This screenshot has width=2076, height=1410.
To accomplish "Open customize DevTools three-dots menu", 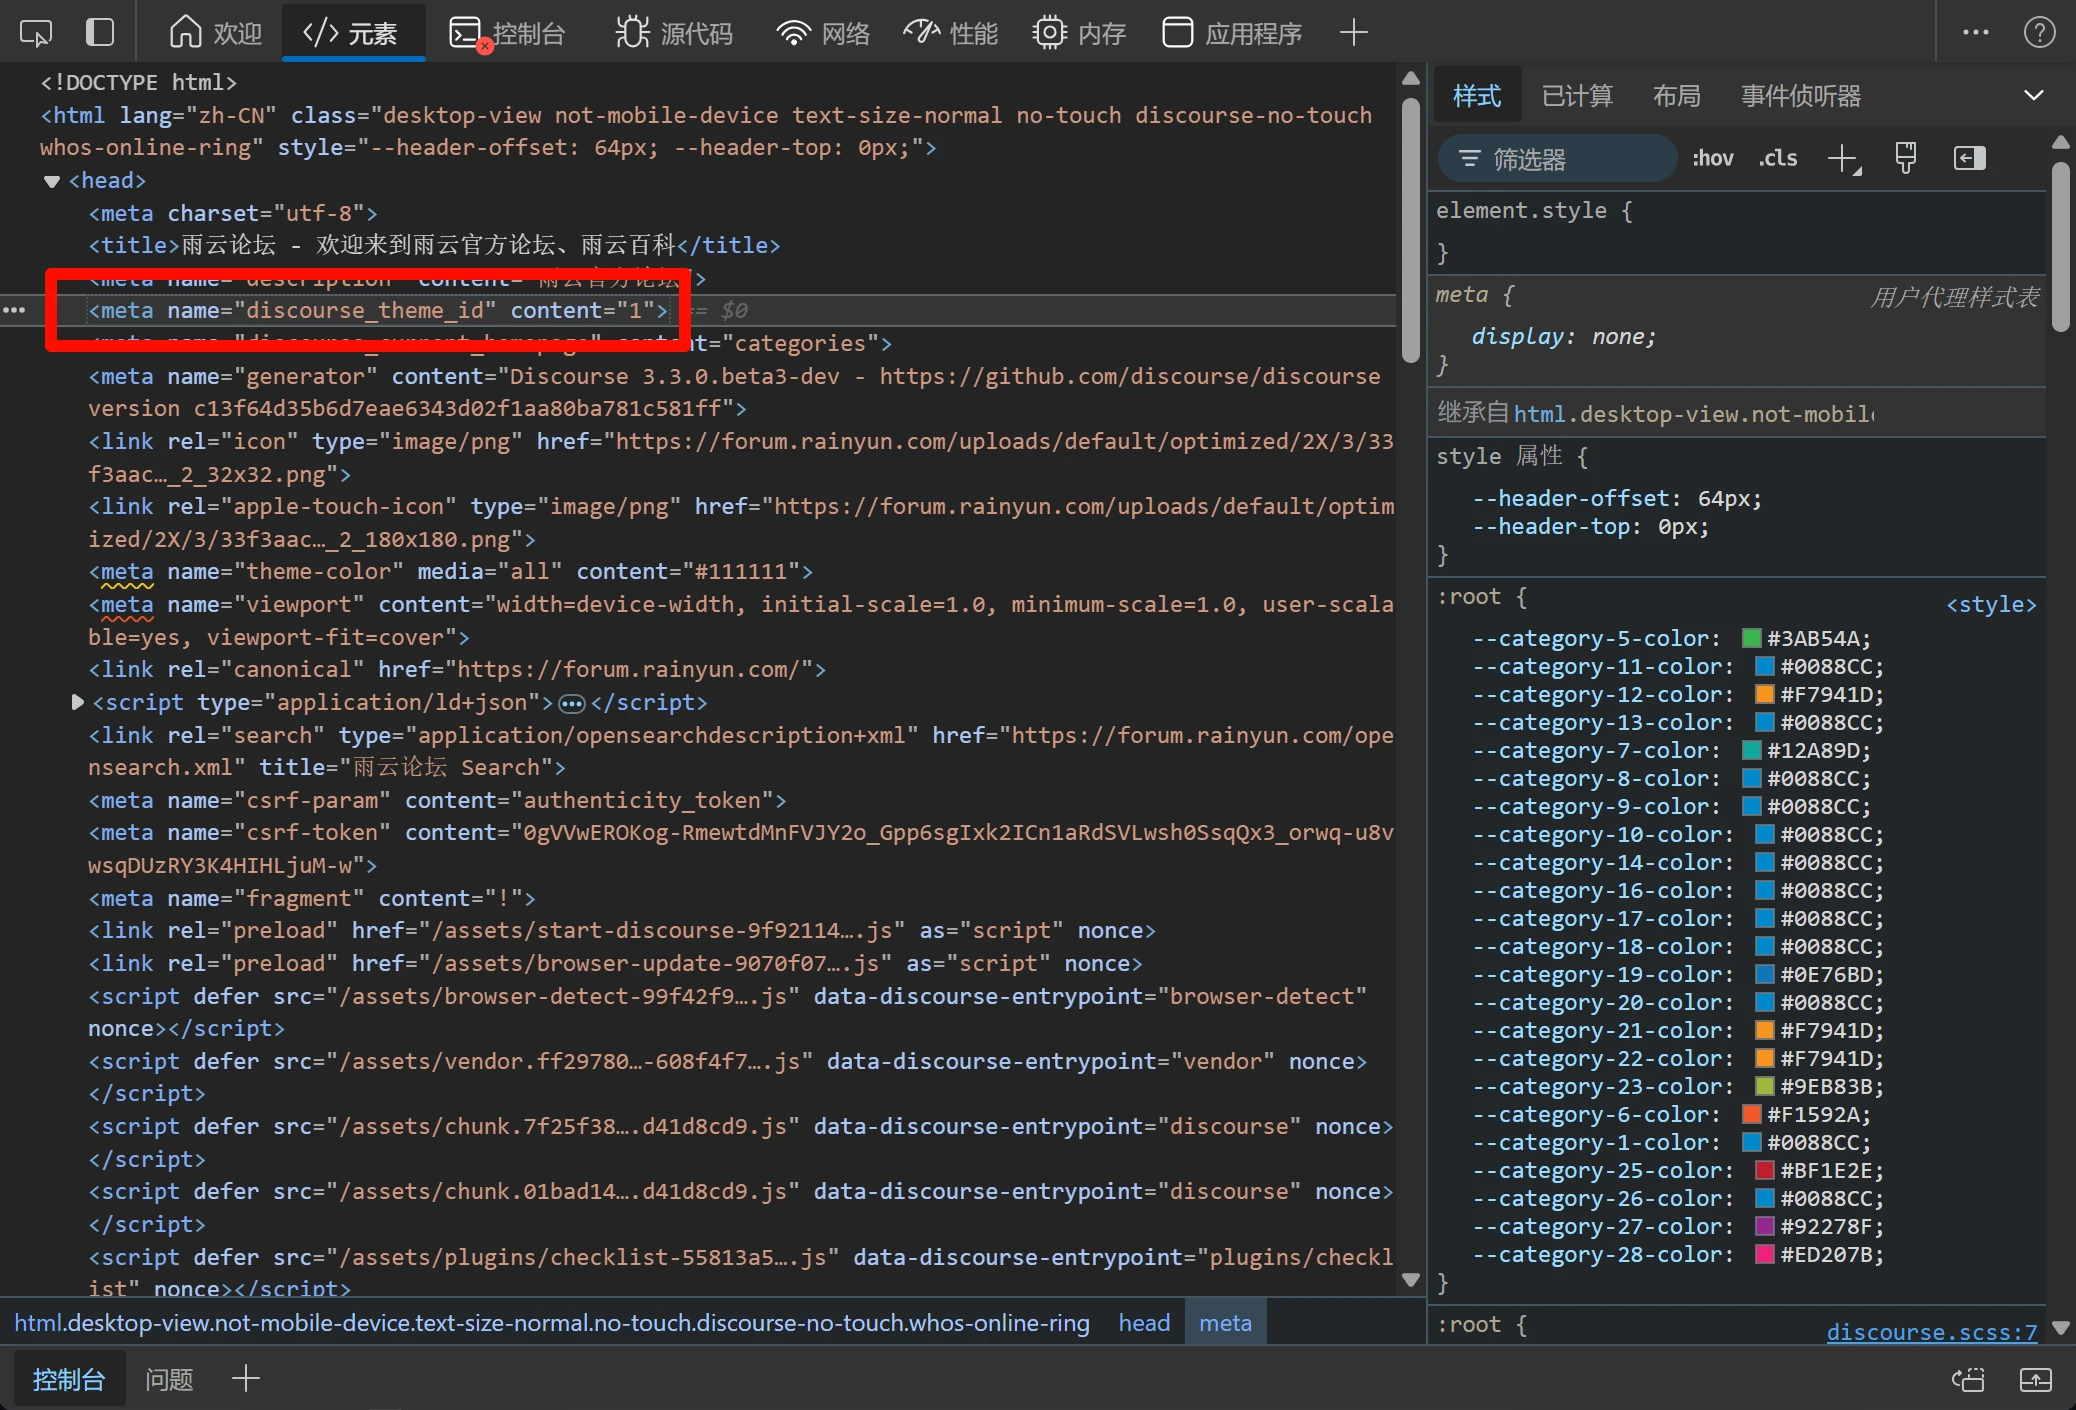I will coord(1975,33).
